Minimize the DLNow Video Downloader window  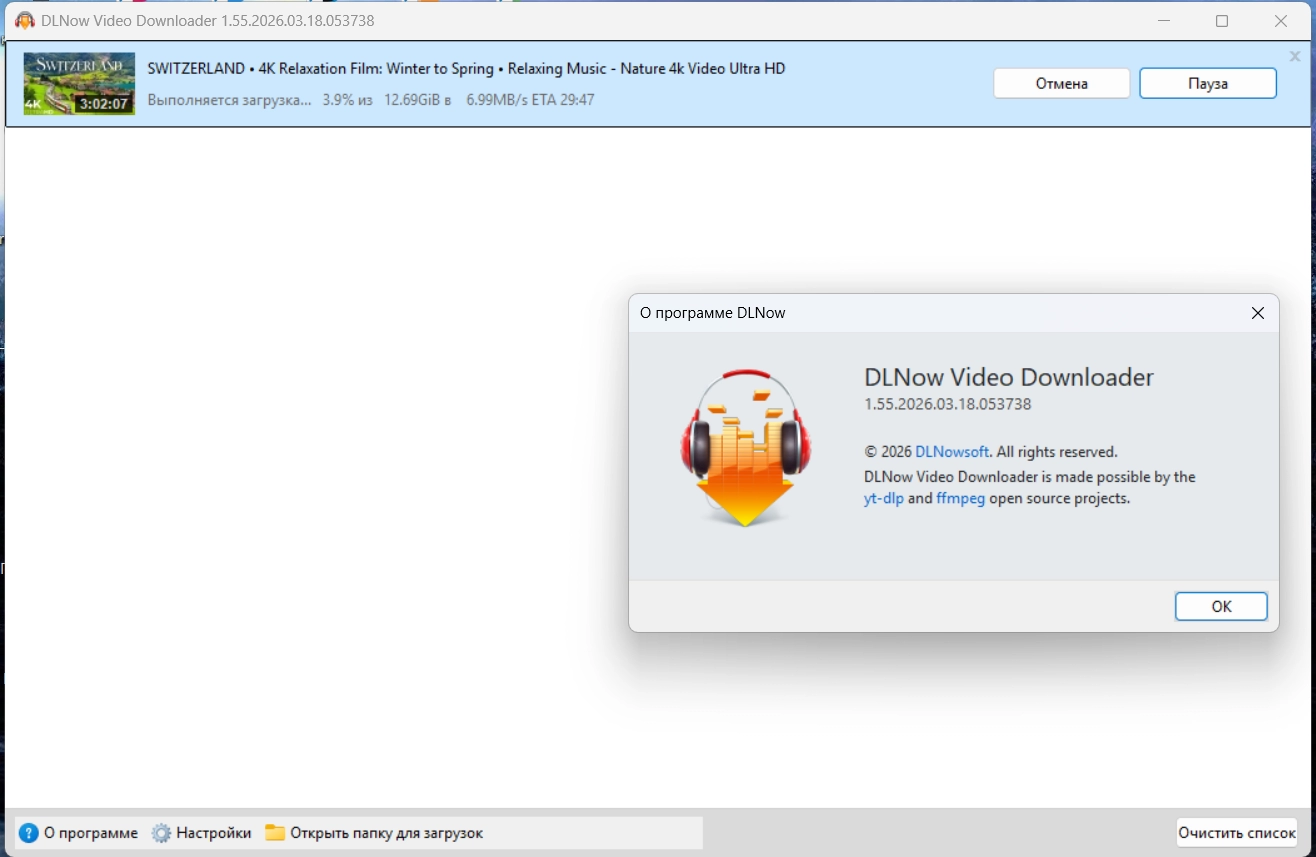click(1163, 20)
